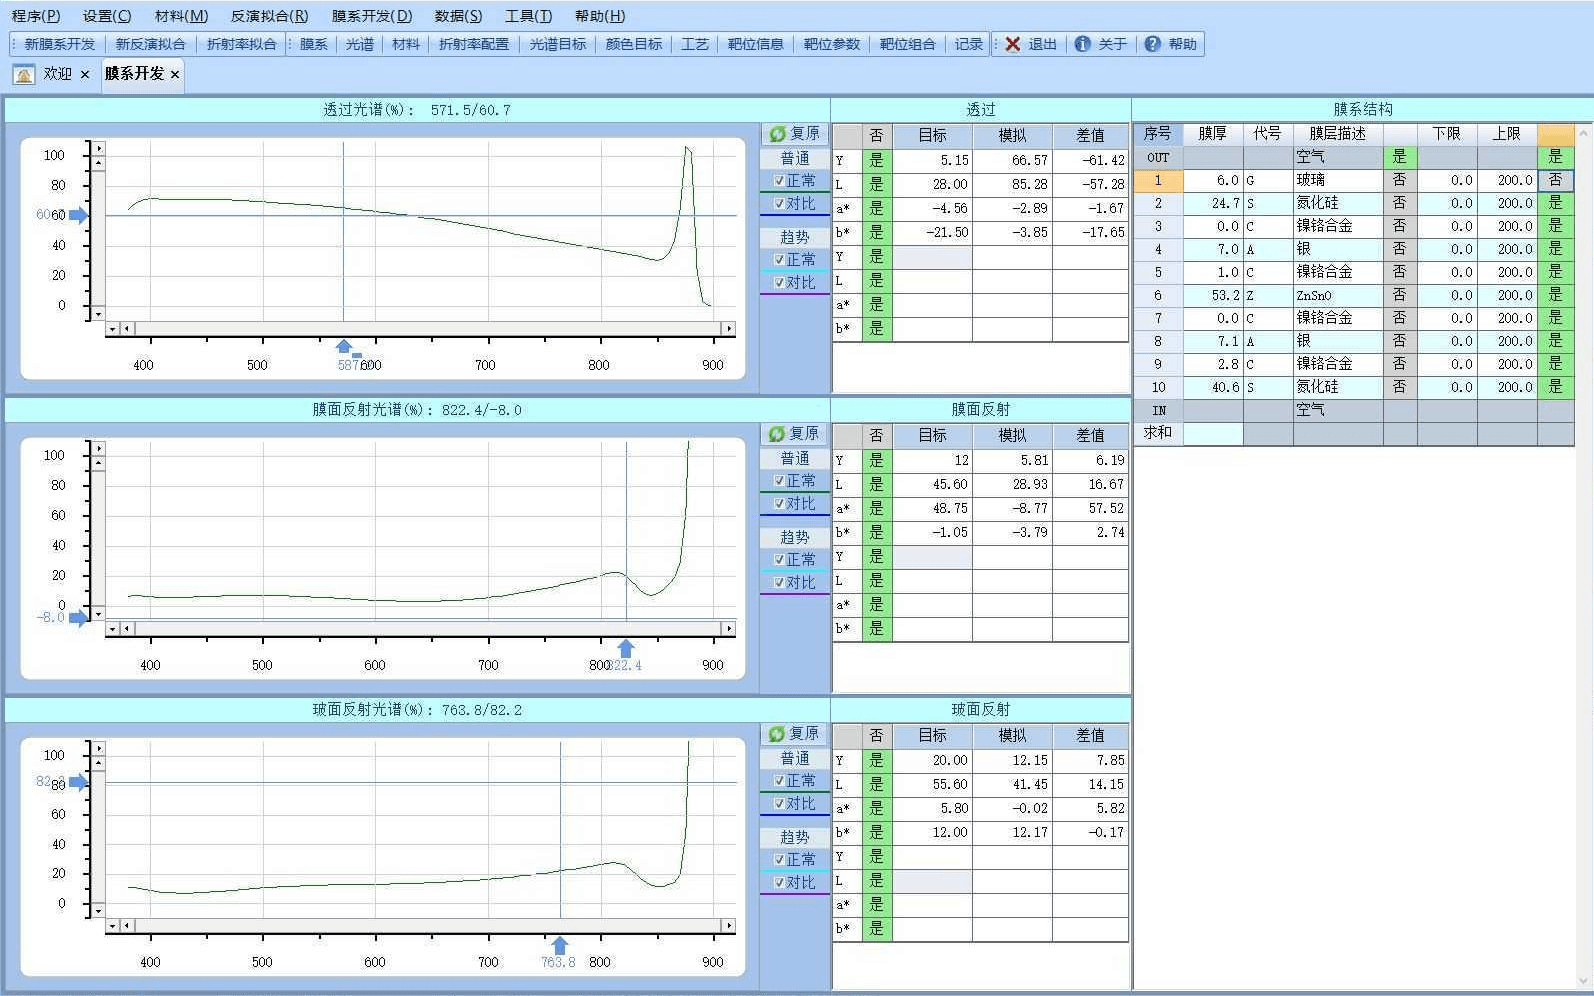The width and height of the screenshot is (1594, 996).
Task: Click the 普通 button in glass reflection panel
Action: (x=795, y=758)
